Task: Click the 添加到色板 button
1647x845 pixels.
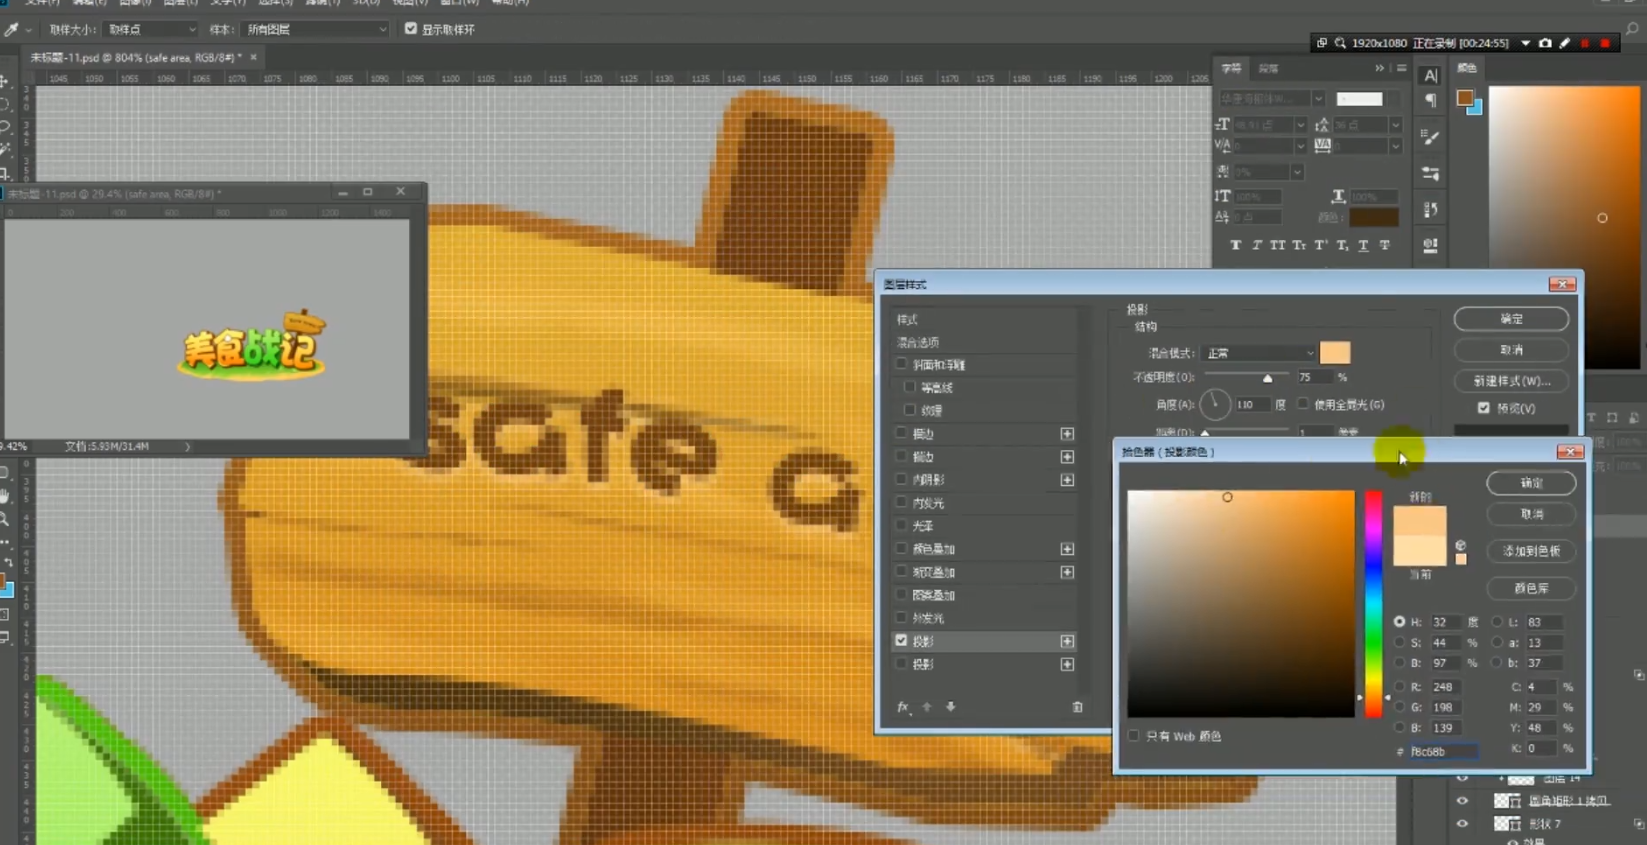Action: [x=1531, y=551]
